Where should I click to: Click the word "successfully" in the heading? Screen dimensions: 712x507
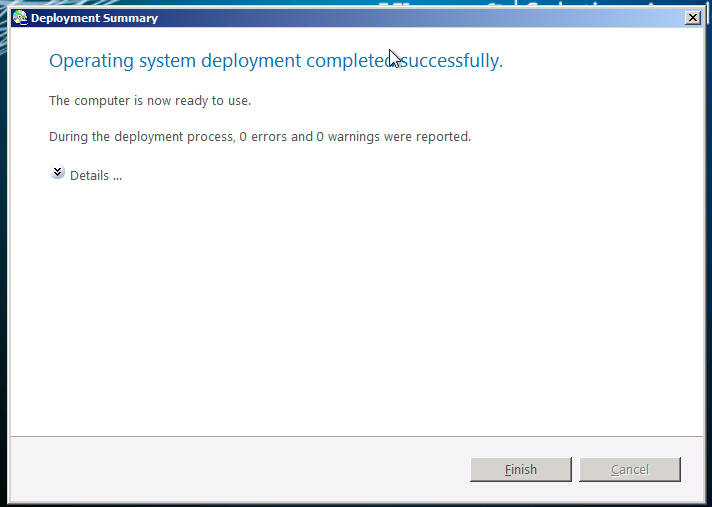[452, 61]
